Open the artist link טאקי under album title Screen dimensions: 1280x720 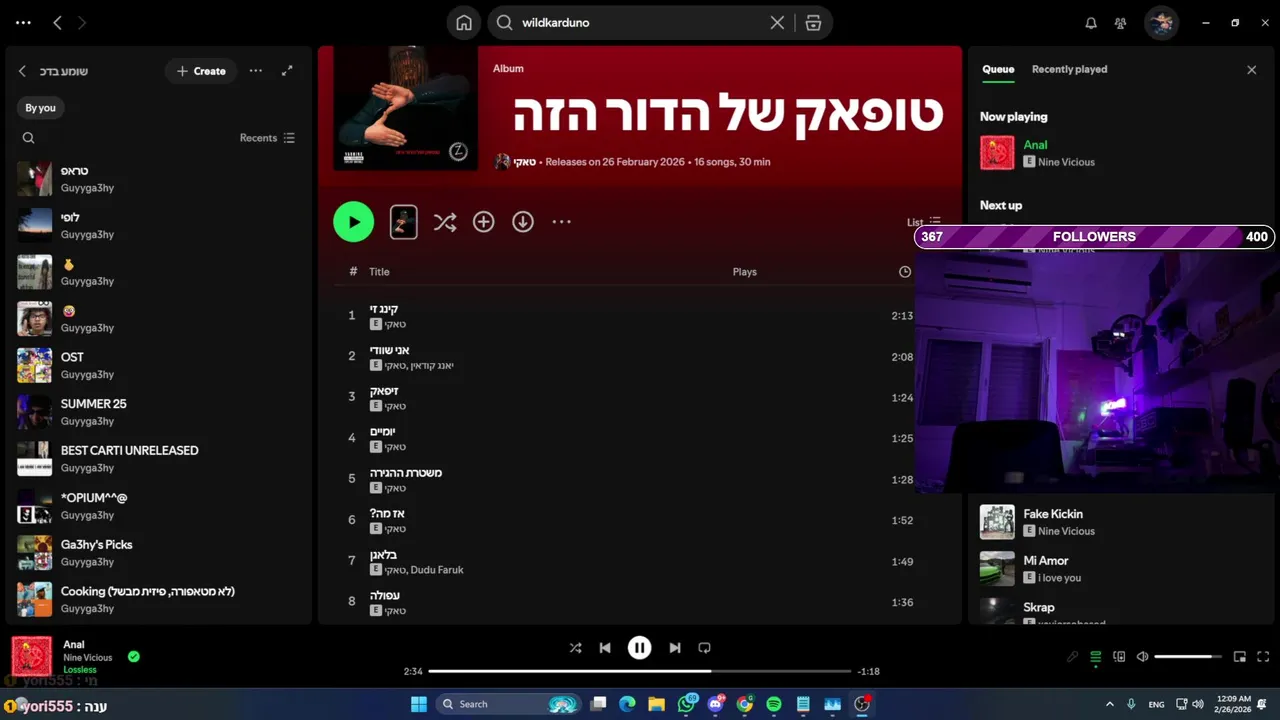[x=525, y=162]
